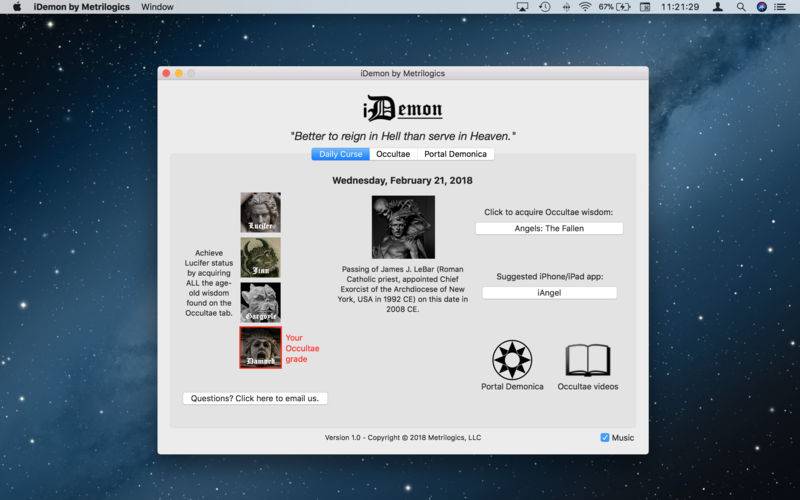
Task: Click the Jinn grade image
Action: [x=260, y=257]
